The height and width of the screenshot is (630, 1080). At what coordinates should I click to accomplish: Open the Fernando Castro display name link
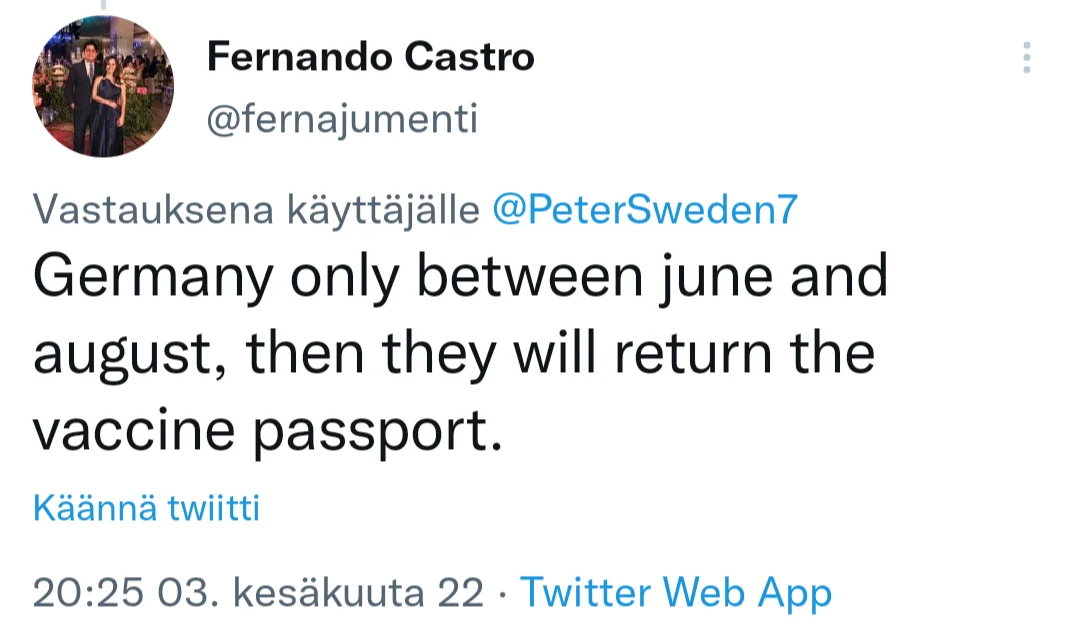370,58
